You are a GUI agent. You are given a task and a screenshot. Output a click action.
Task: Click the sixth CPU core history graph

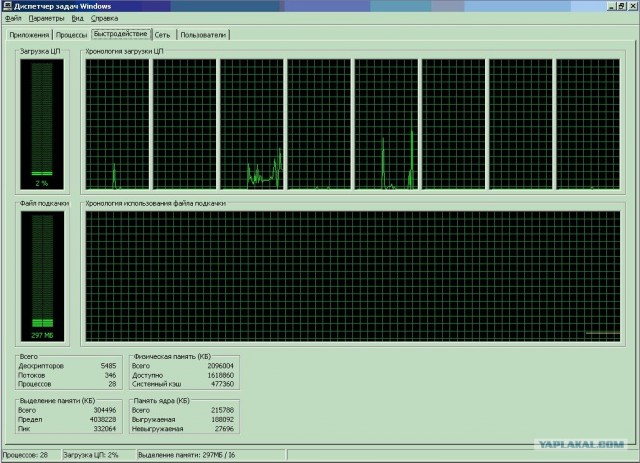pyautogui.click(x=453, y=124)
